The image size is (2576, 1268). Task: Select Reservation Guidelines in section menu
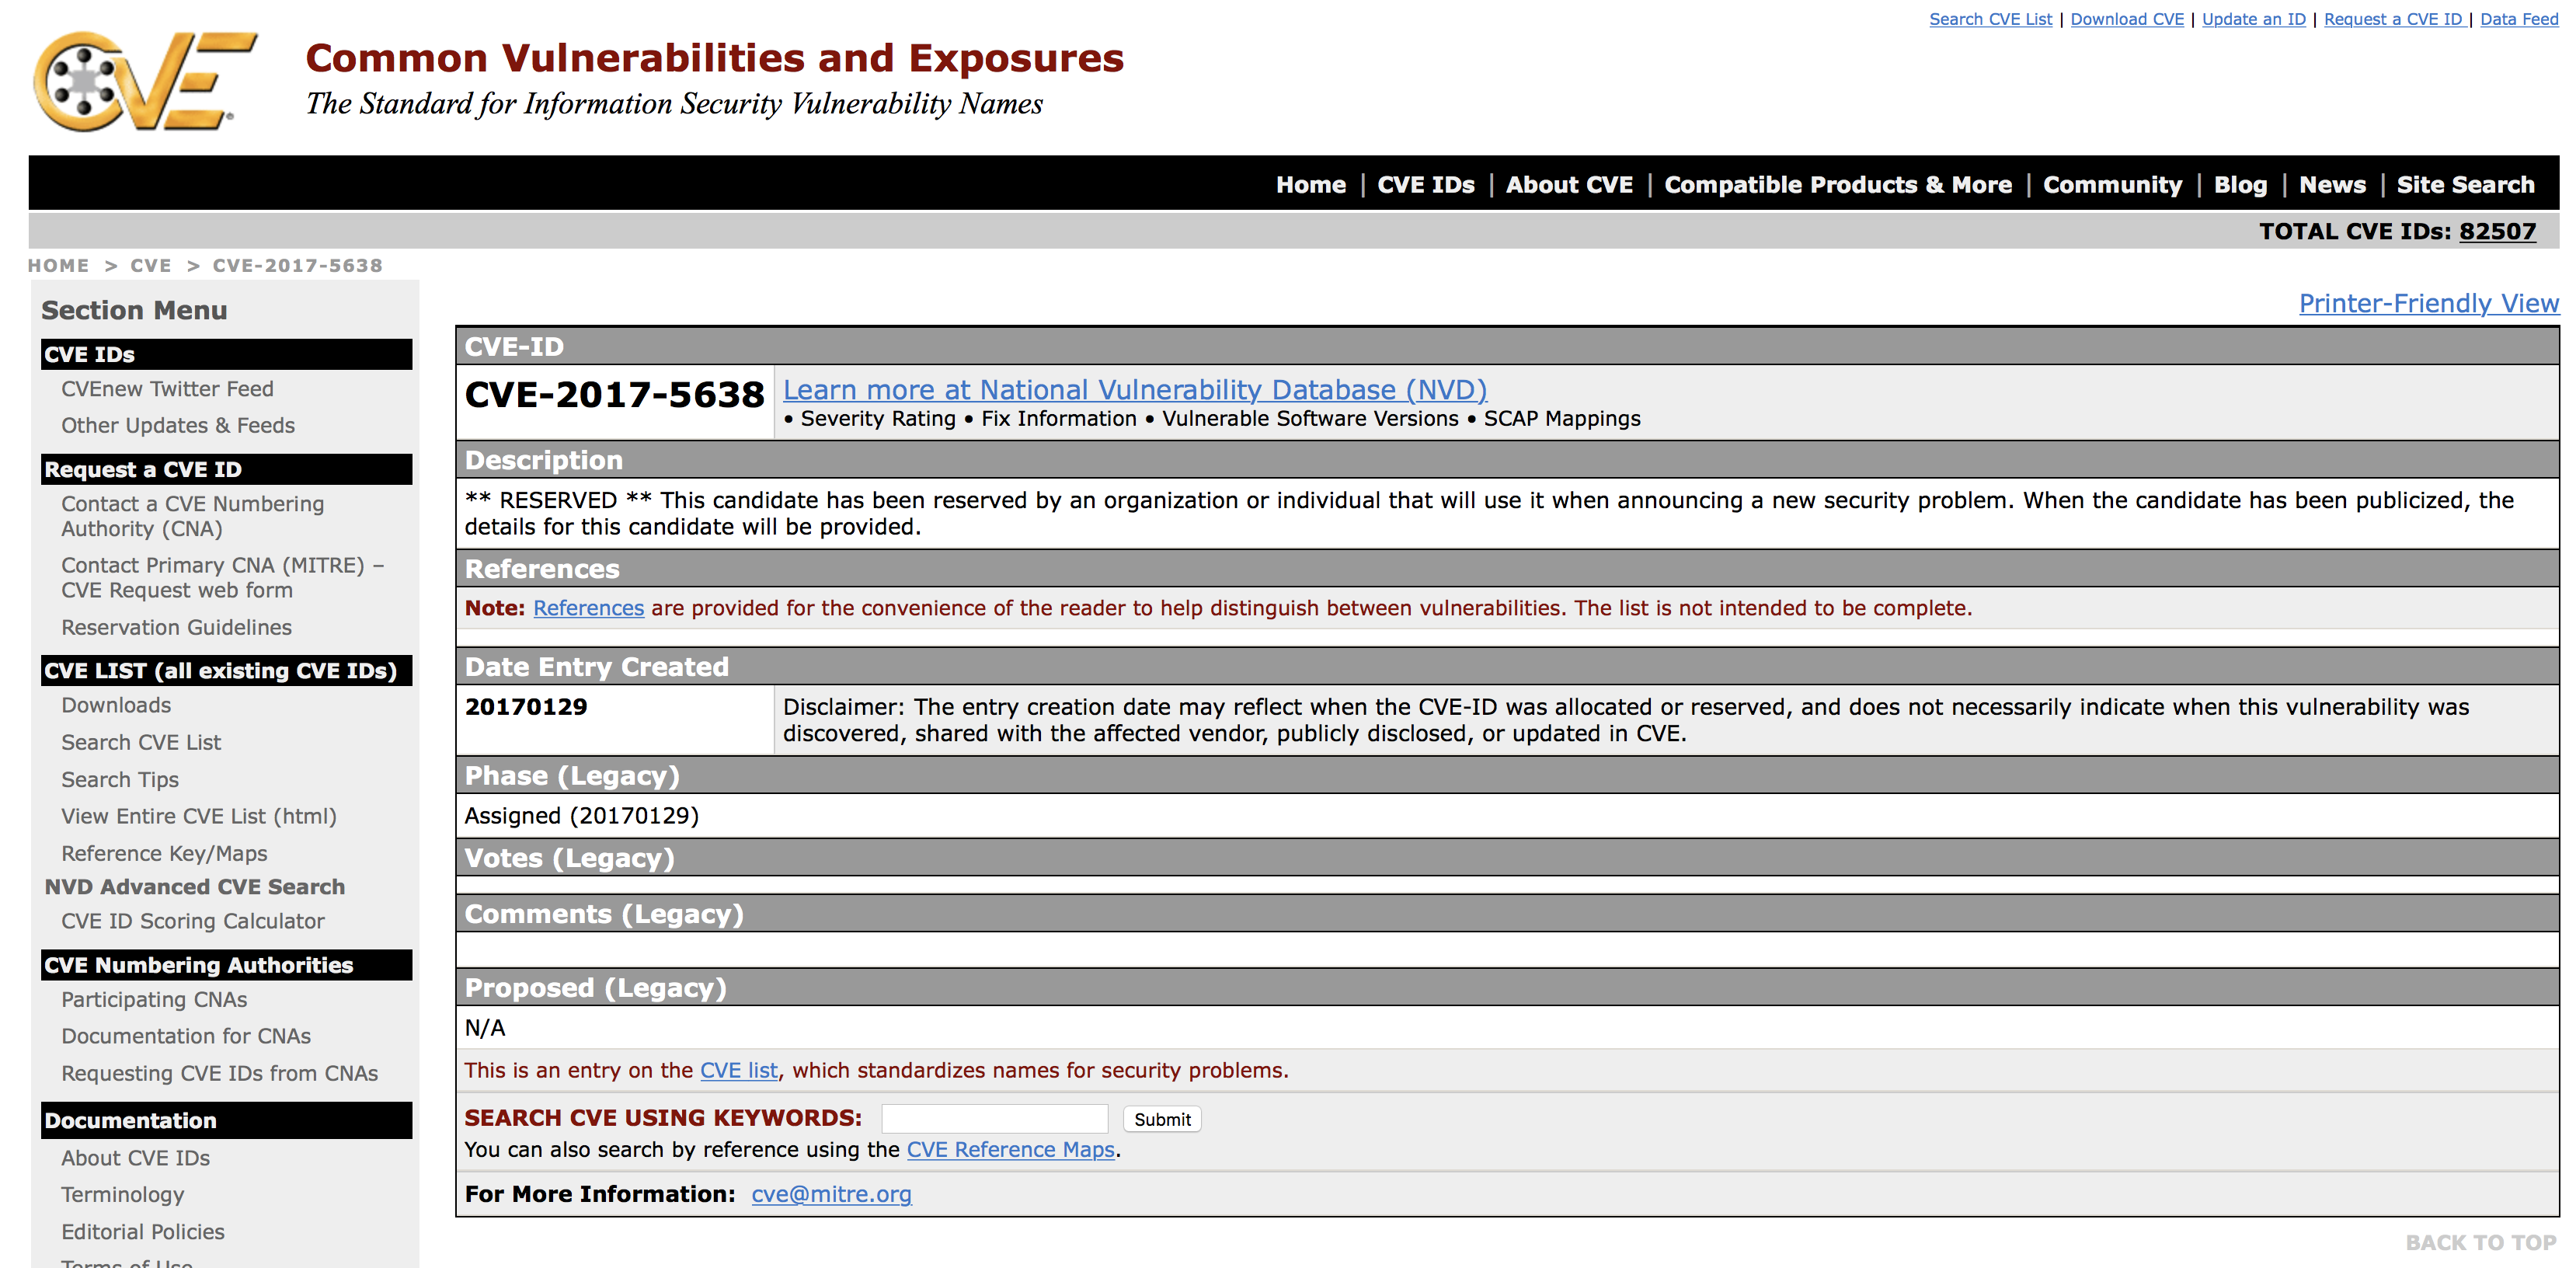(176, 627)
